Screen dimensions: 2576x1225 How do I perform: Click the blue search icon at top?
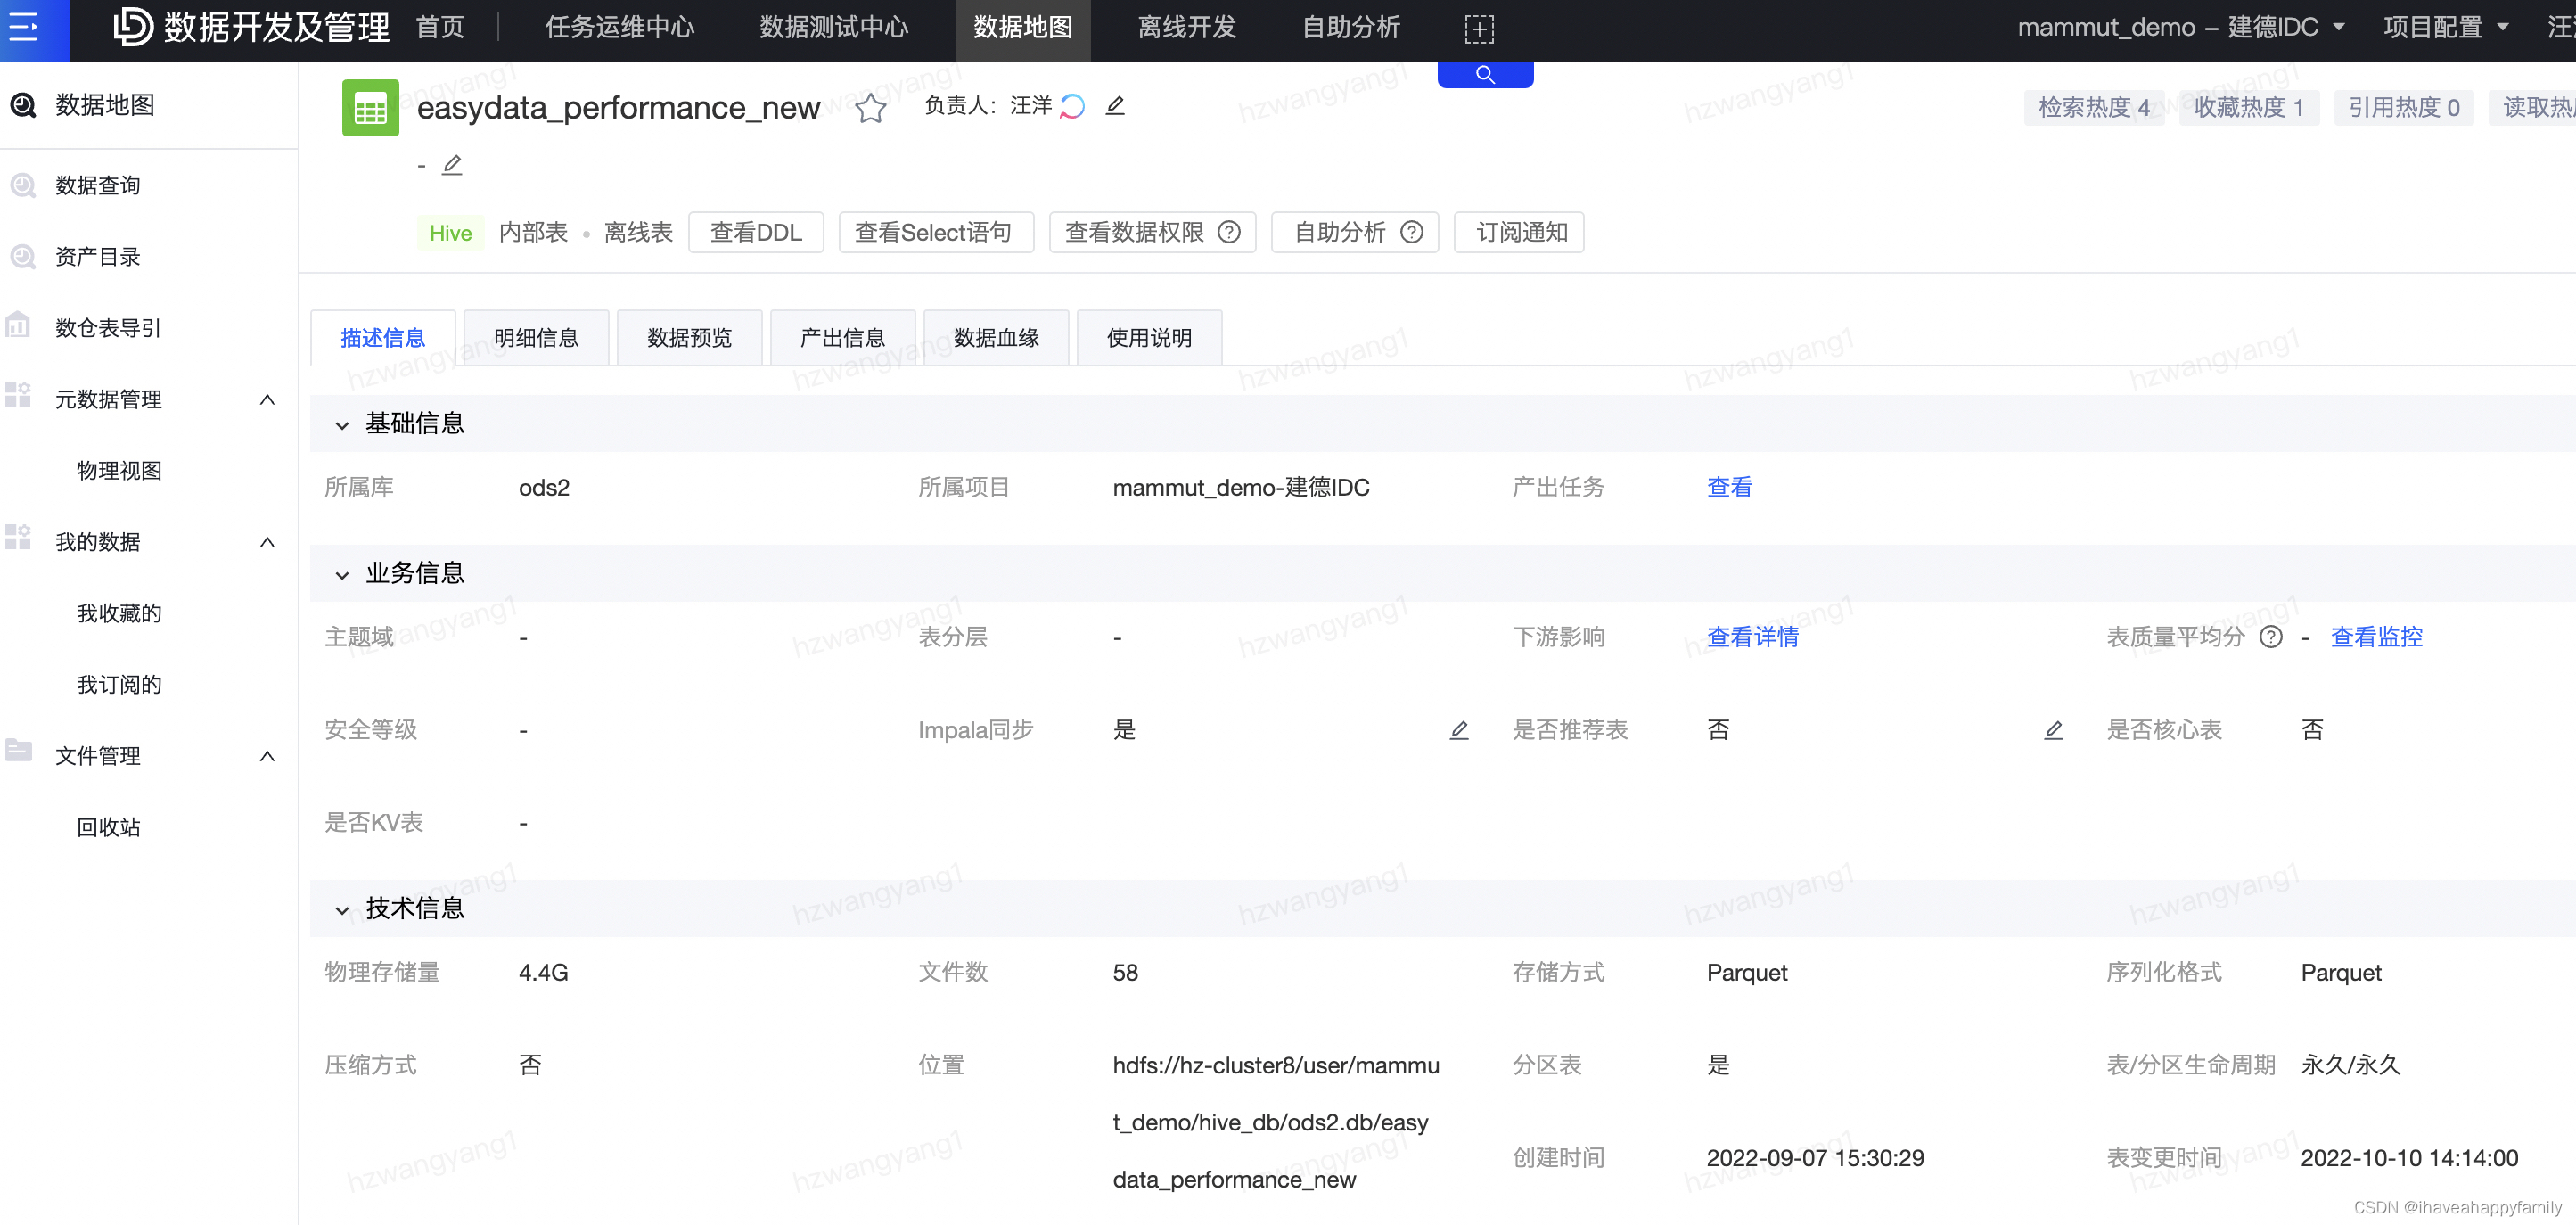click(1485, 75)
